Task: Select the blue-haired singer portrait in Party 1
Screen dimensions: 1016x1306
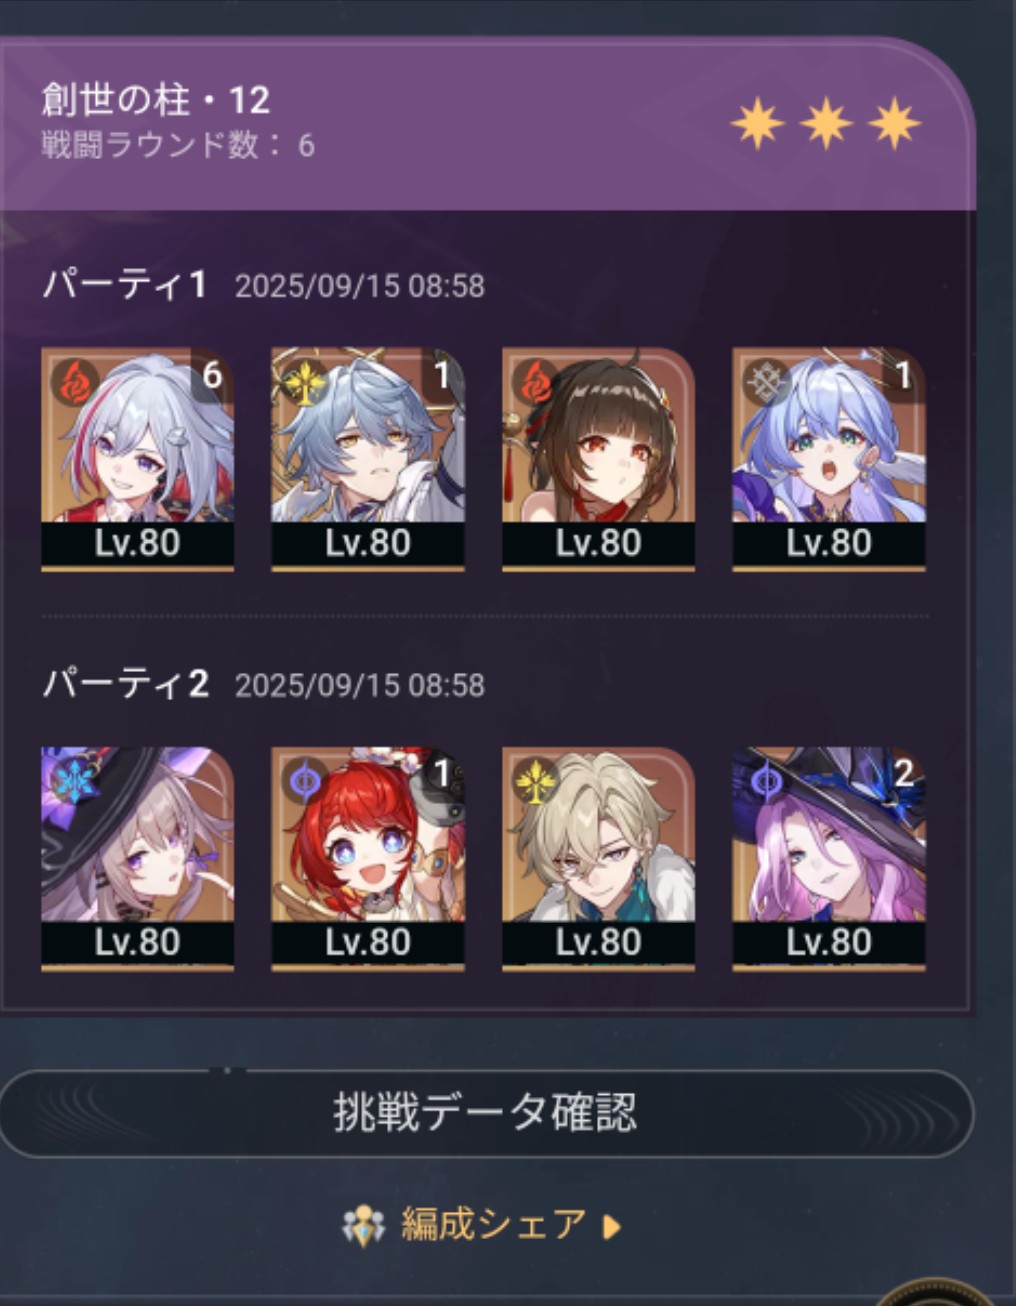Action: coord(829,459)
